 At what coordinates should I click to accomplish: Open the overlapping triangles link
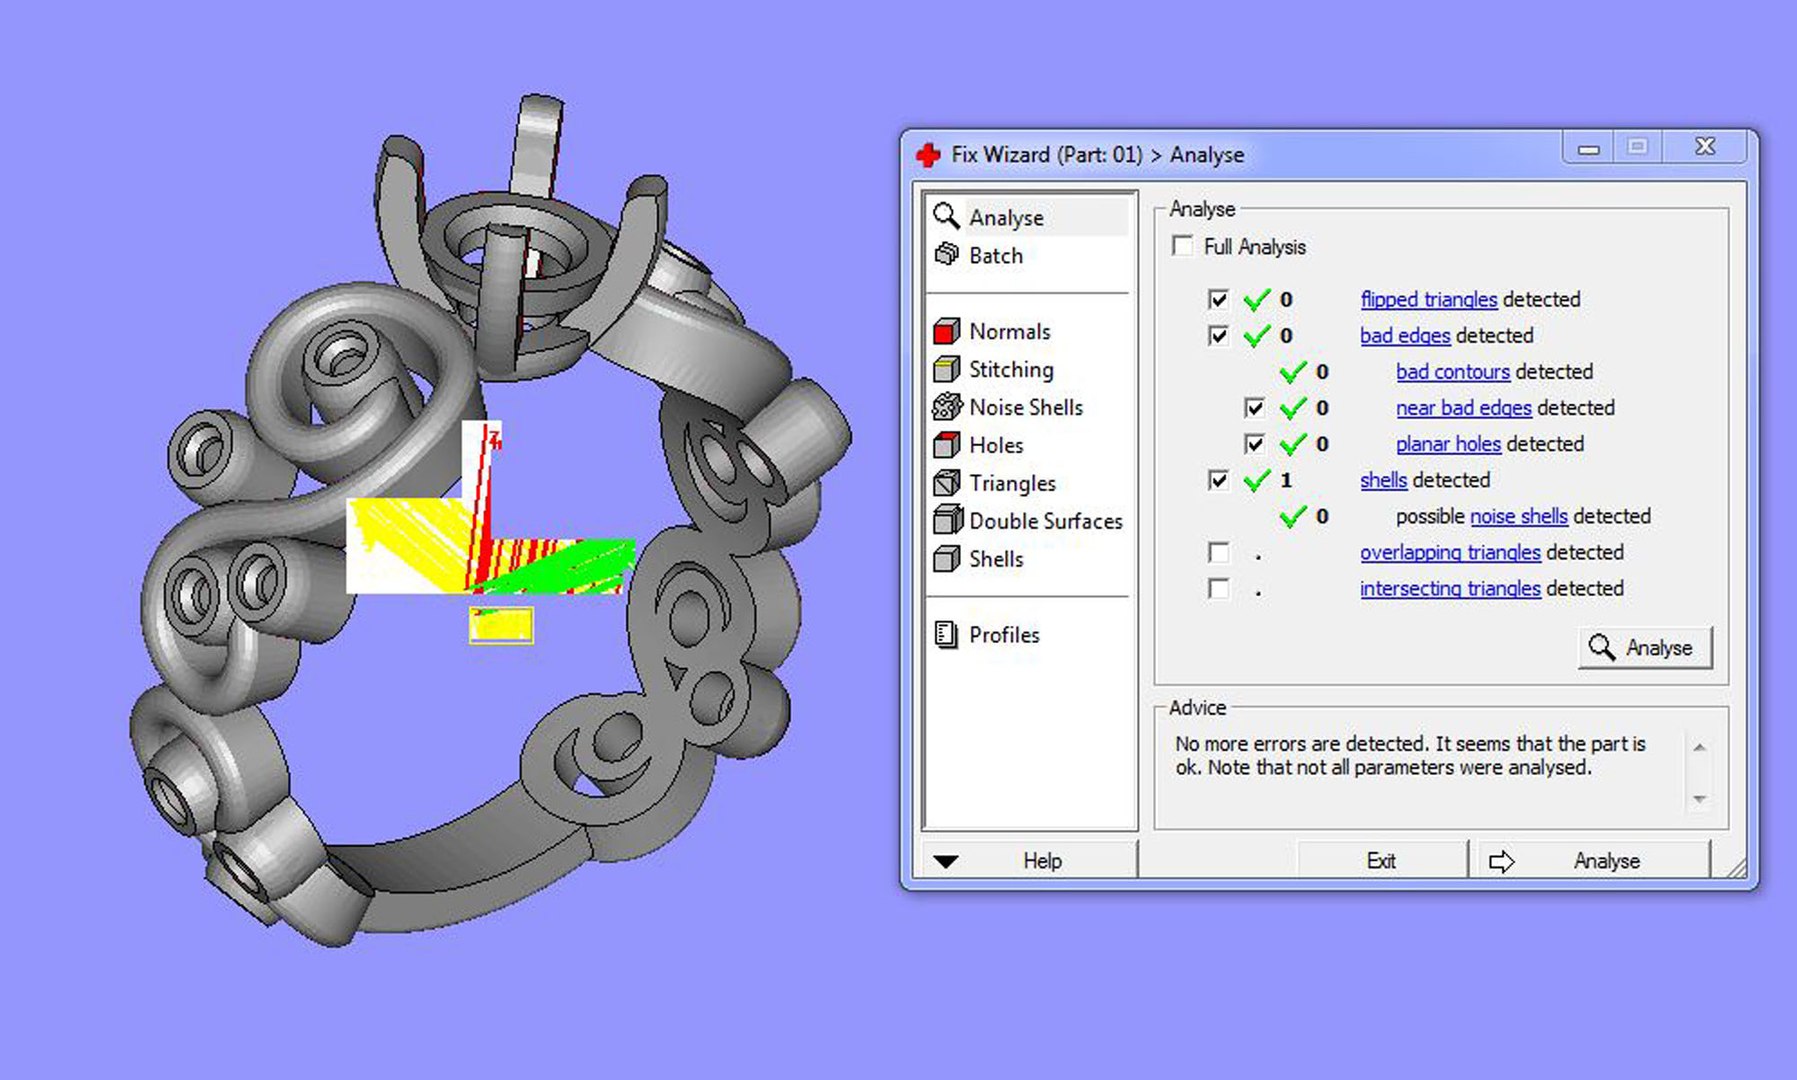(x=1450, y=552)
